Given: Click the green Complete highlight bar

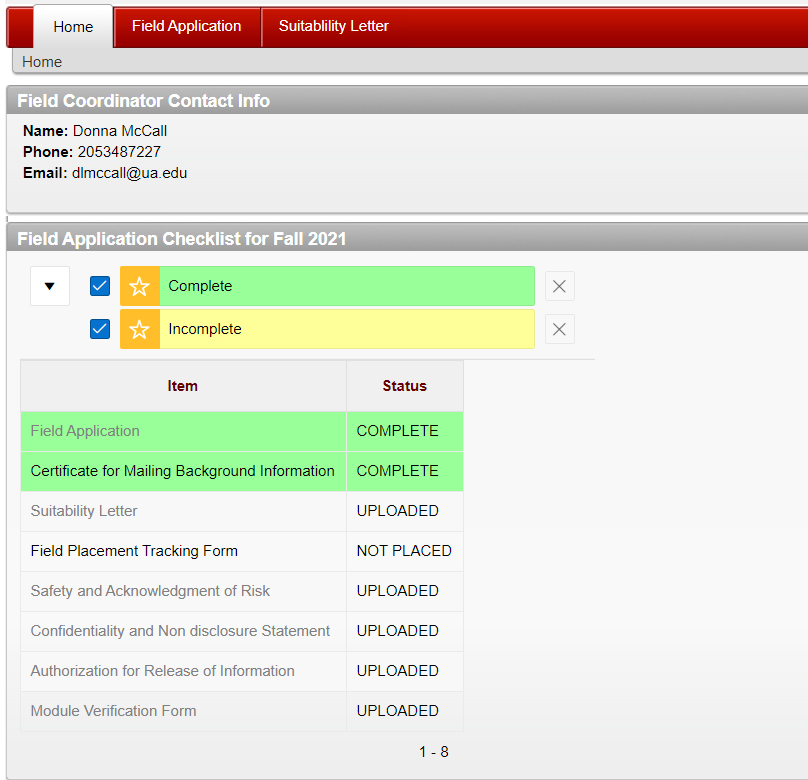Looking at the screenshot, I should [346, 287].
